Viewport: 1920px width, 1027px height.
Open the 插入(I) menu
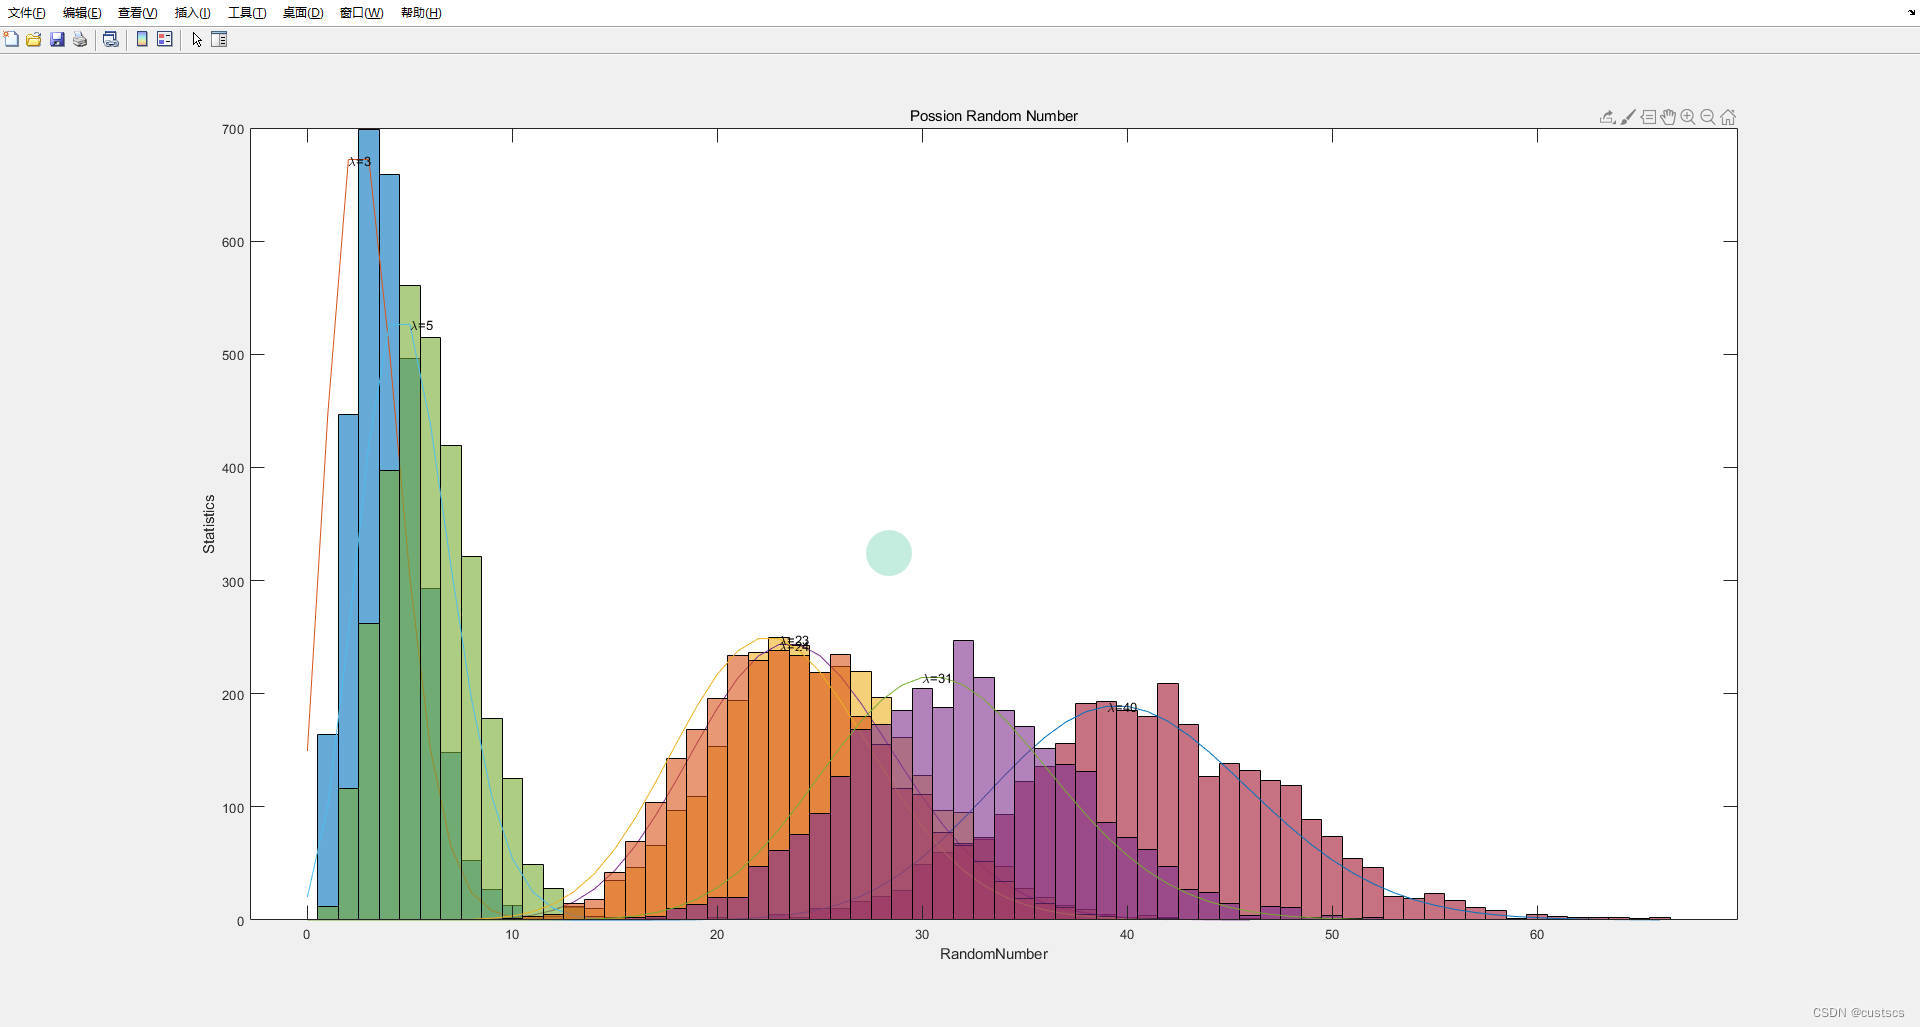point(193,13)
